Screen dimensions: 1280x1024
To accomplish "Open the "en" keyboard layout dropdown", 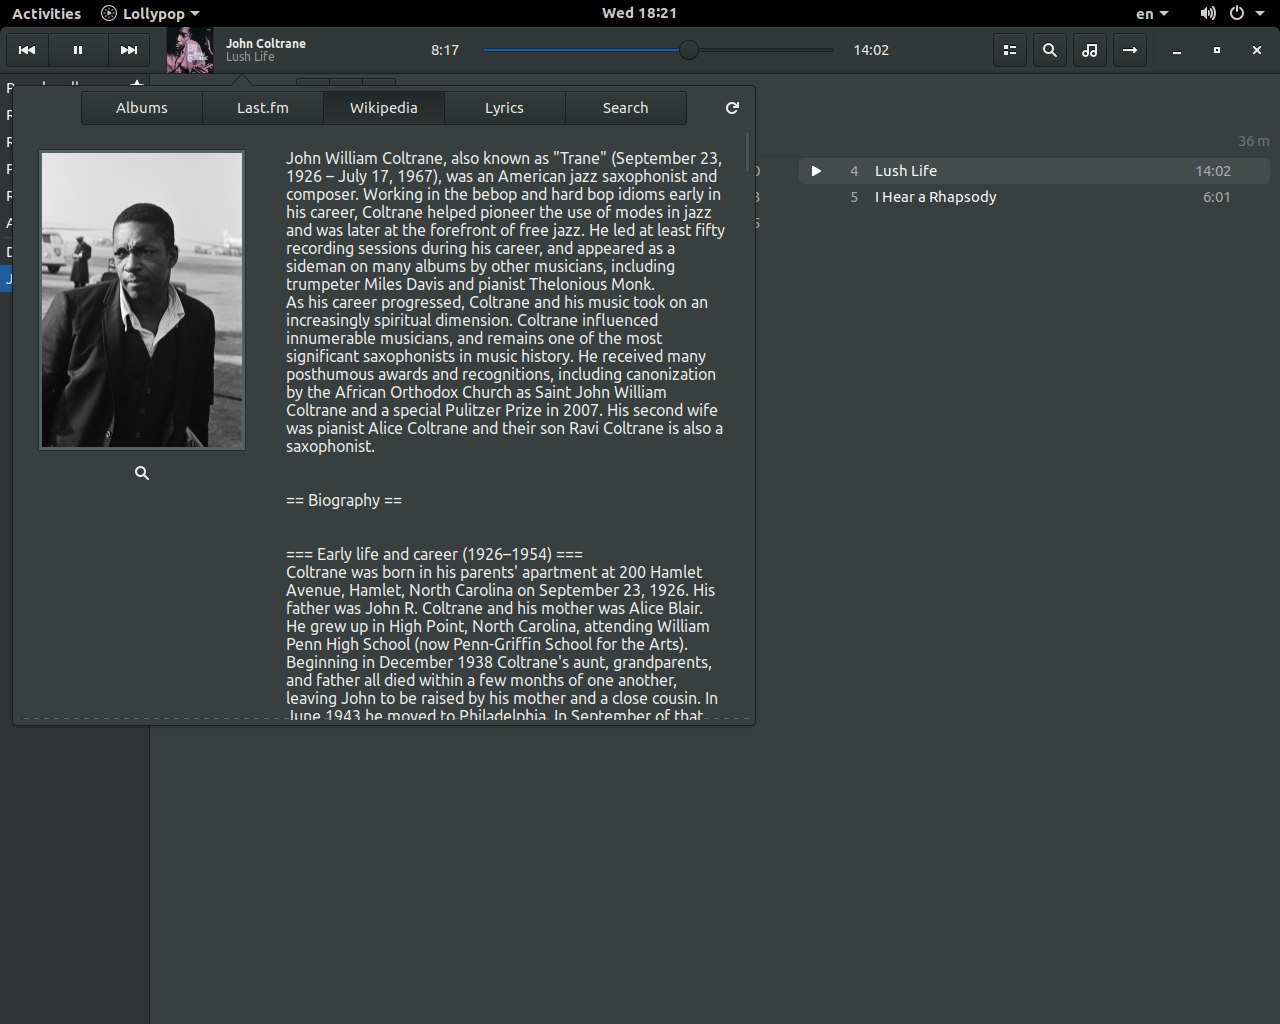I will (1152, 13).
